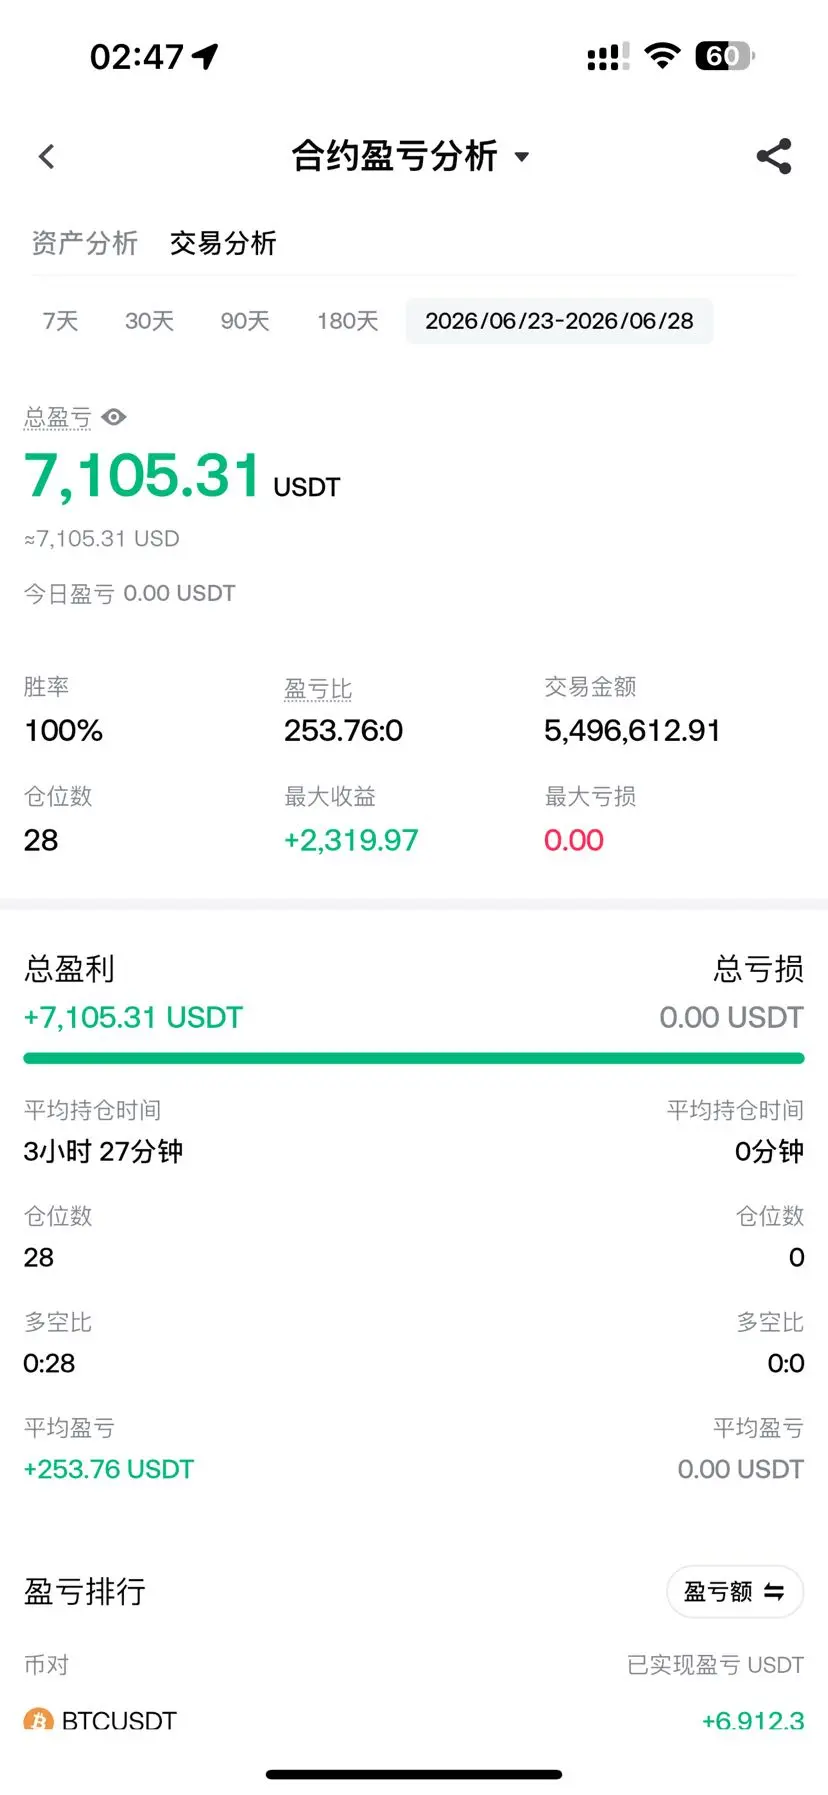Select the 30天 period filter
Screen dimensions: 828x1795
(149, 321)
